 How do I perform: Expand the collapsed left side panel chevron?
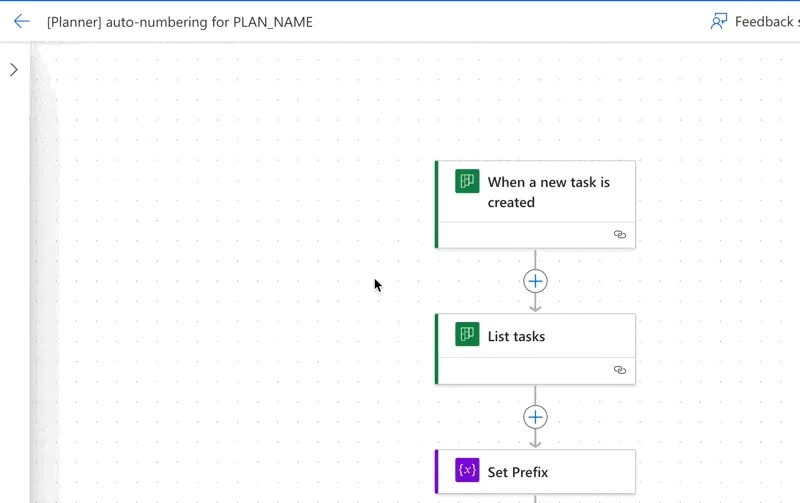tap(14, 69)
